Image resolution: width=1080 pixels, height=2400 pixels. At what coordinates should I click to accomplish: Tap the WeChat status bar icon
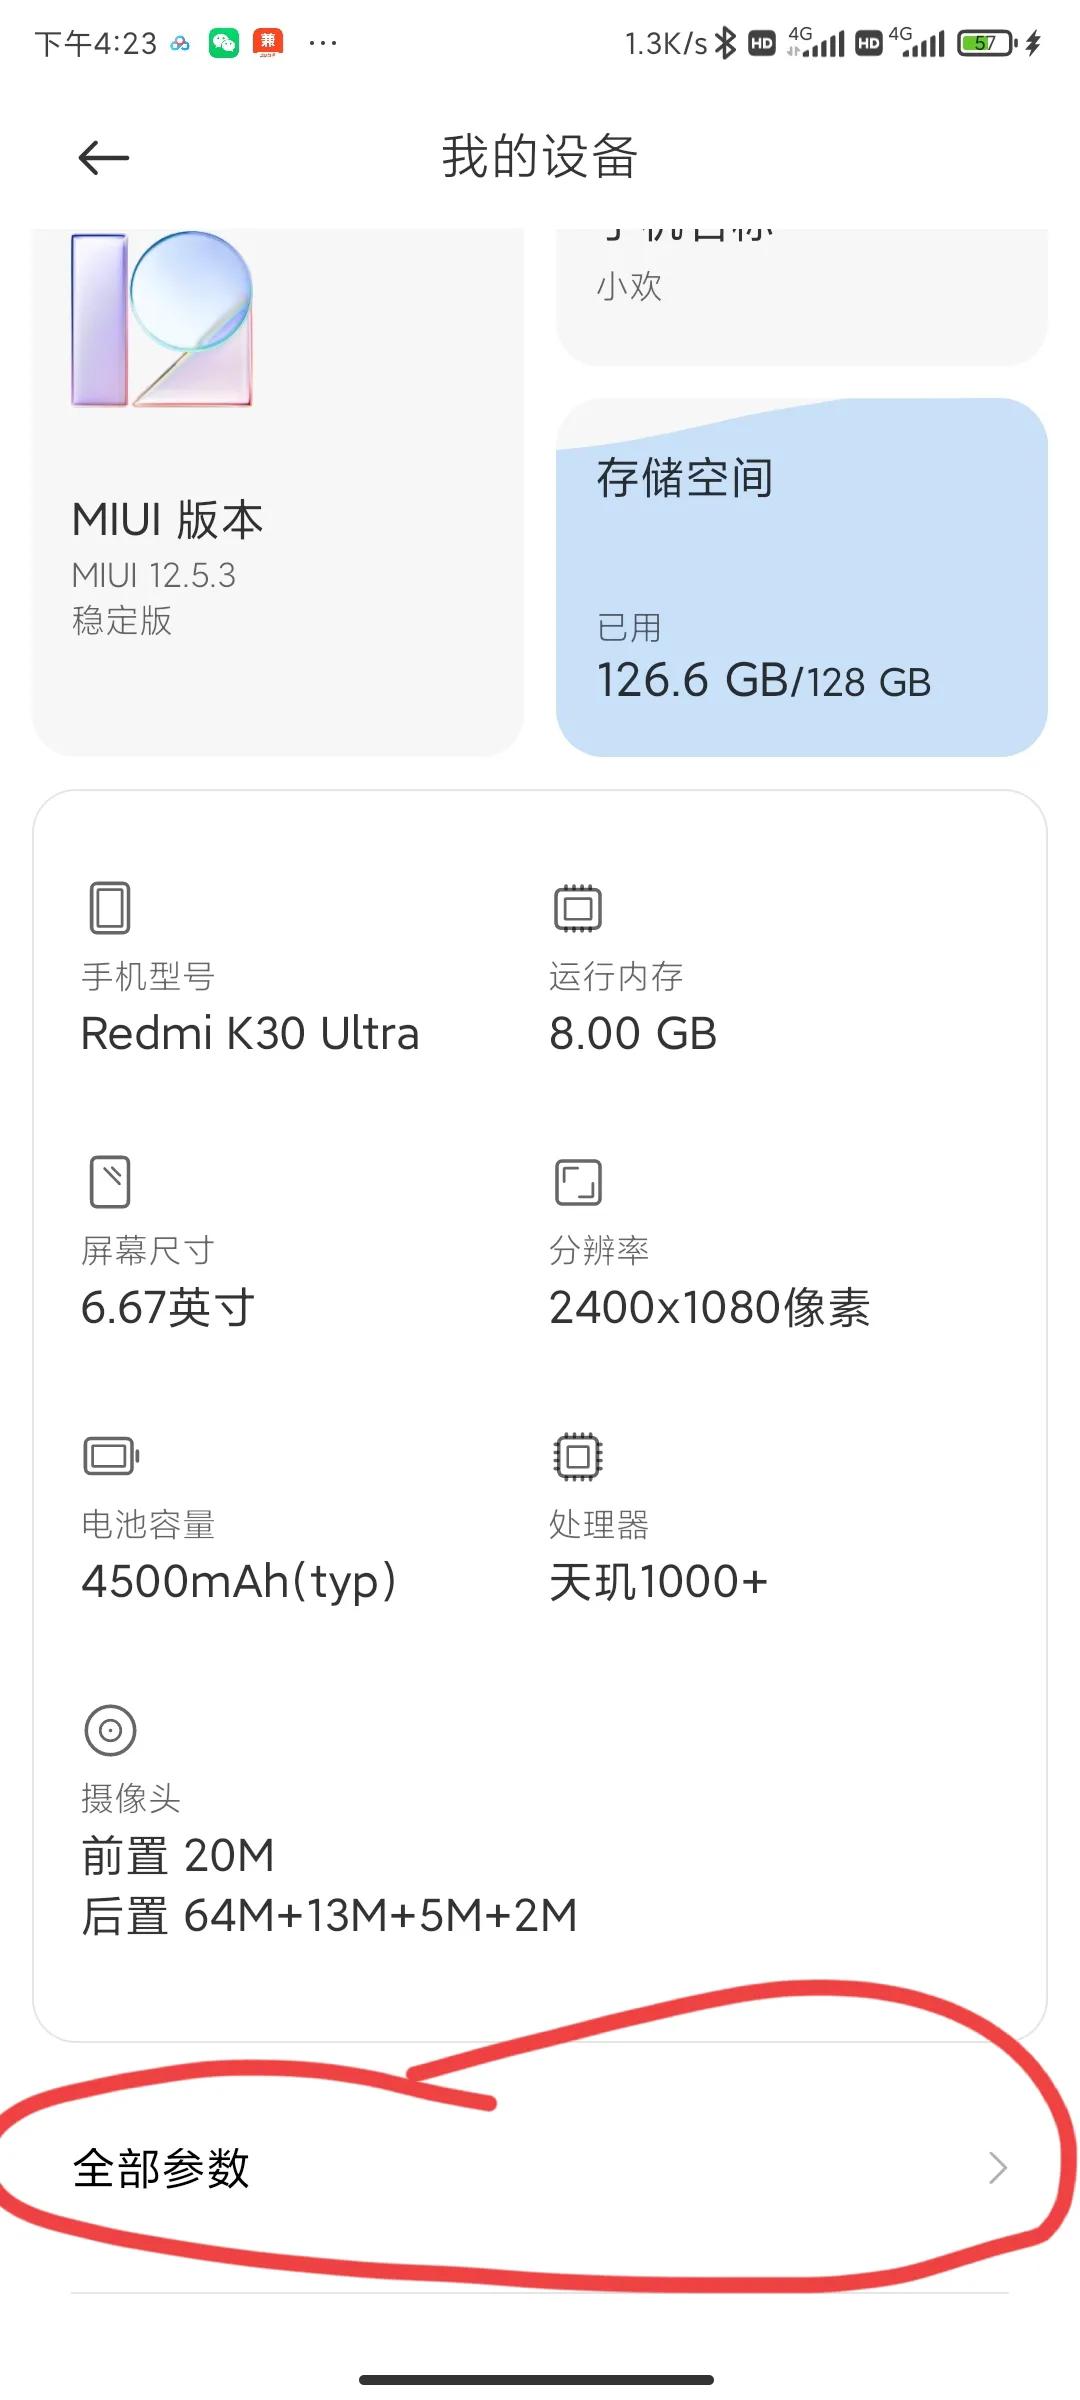pos(224,43)
